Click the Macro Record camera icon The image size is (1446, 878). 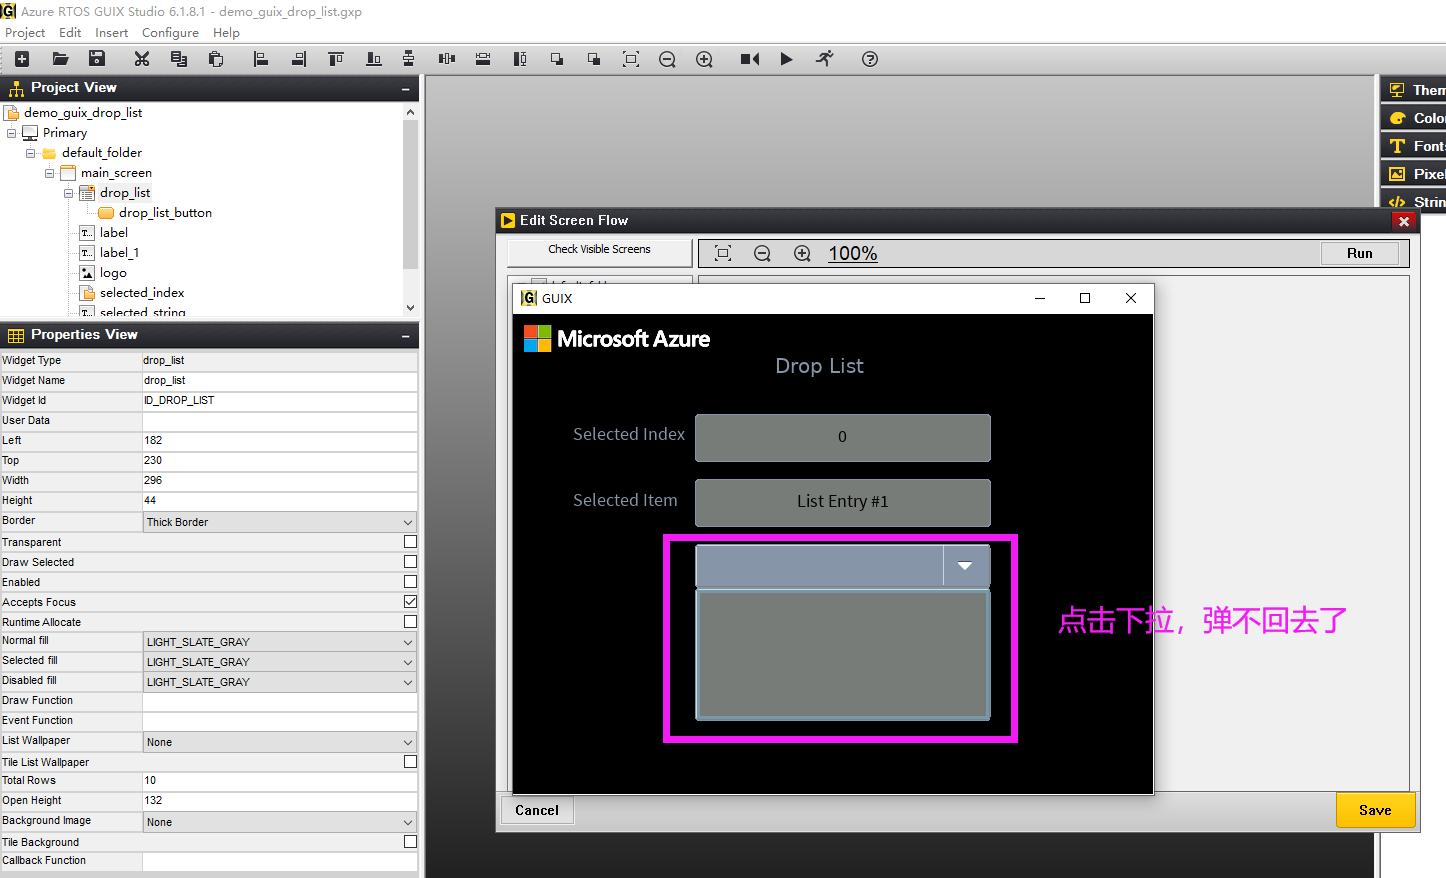750,59
